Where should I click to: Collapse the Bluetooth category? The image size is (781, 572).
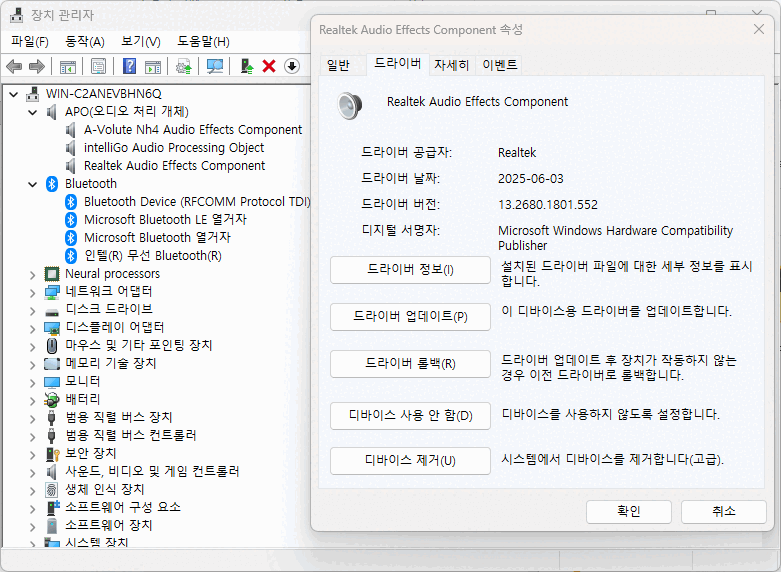33,184
